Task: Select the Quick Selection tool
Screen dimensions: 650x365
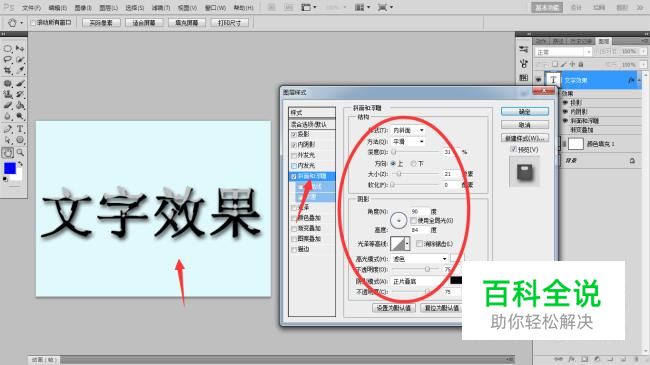Action: coord(20,60)
